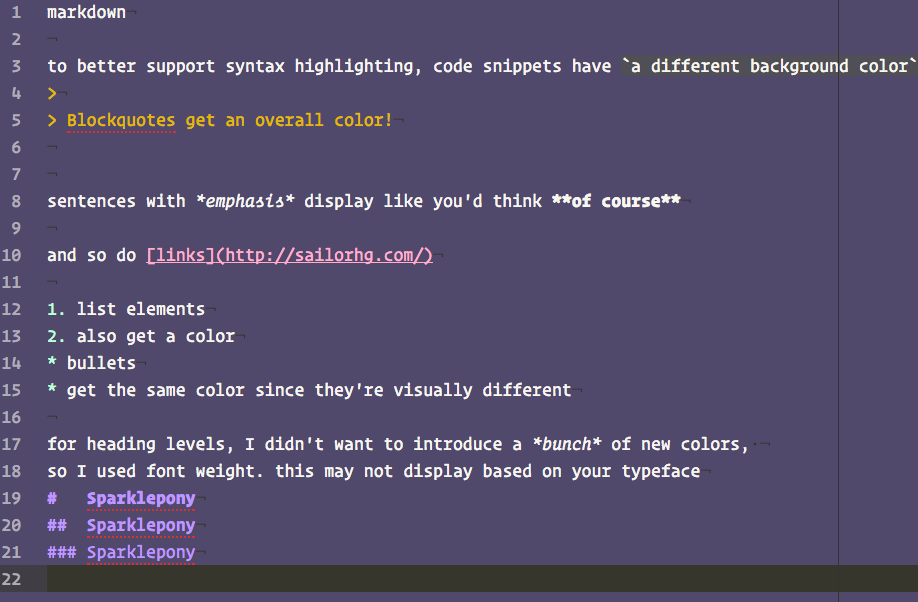
Task: Click the text 'and so do'
Action: tap(92, 255)
